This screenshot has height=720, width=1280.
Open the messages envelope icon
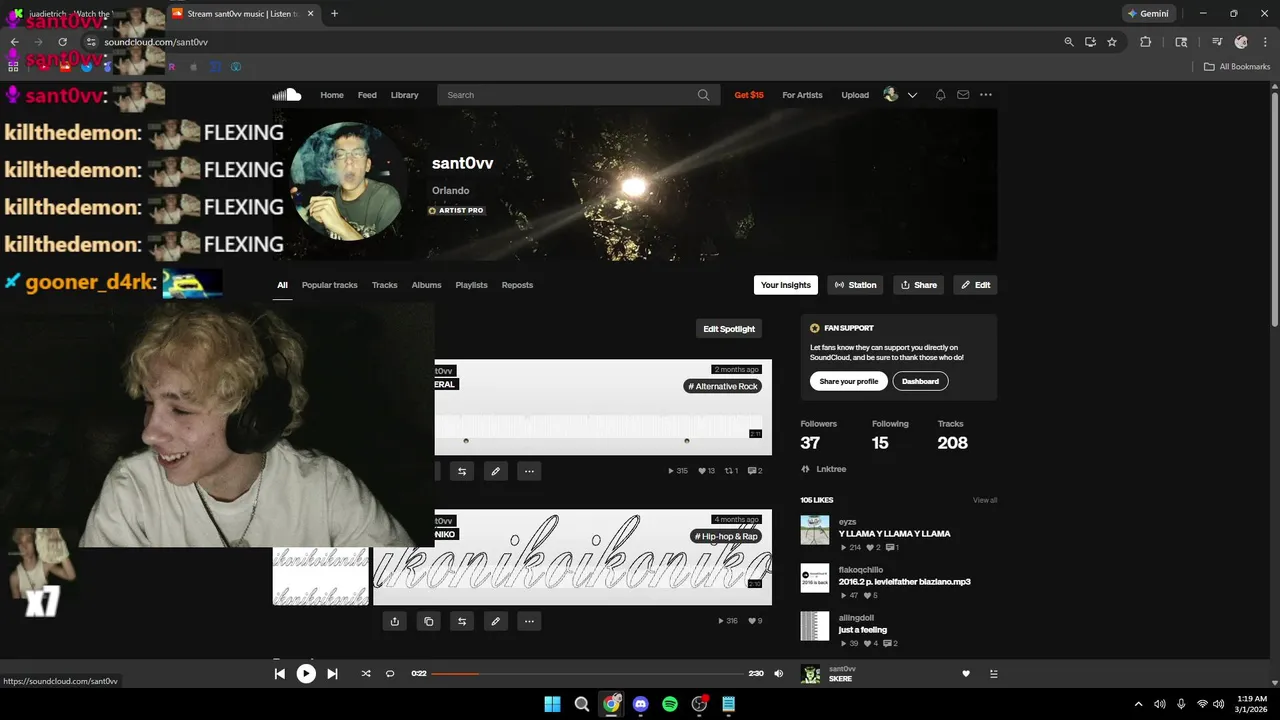pyautogui.click(x=963, y=95)
